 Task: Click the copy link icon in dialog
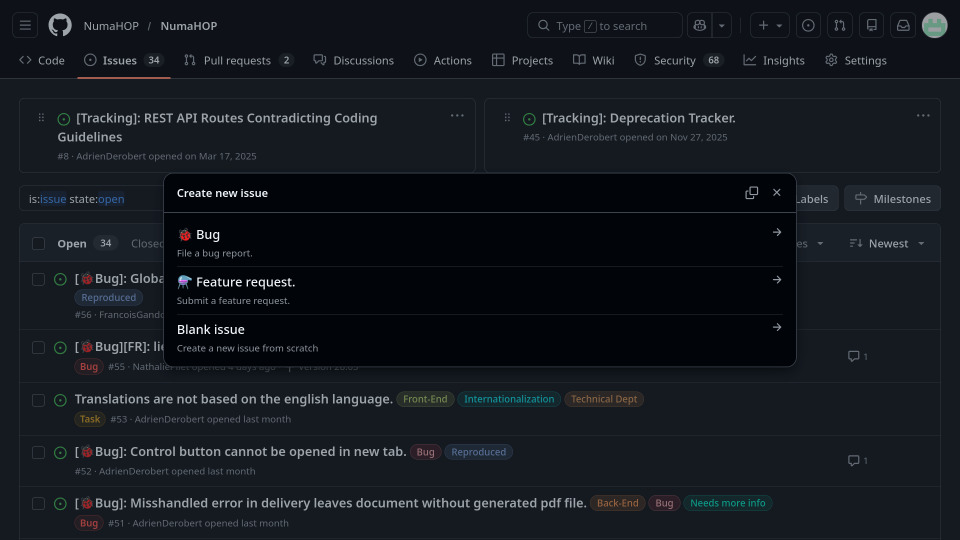click(751, 193)
